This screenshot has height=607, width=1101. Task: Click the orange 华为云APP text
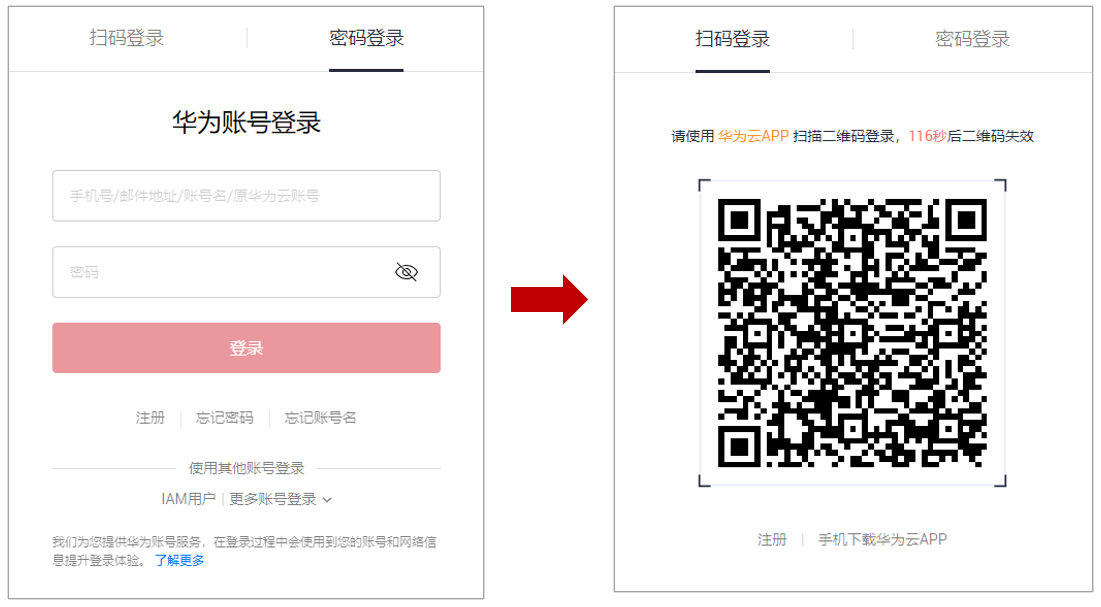pos(753,136)
